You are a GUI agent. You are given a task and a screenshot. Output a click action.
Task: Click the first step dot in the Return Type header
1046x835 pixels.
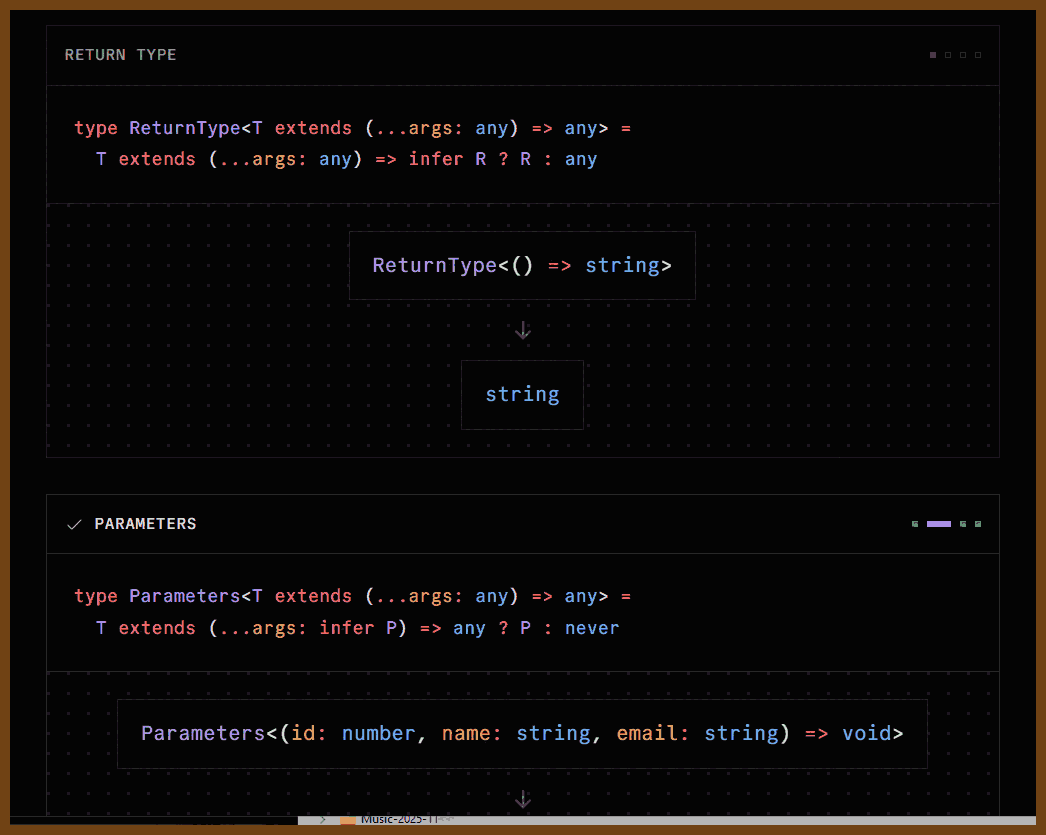[933, 55]
